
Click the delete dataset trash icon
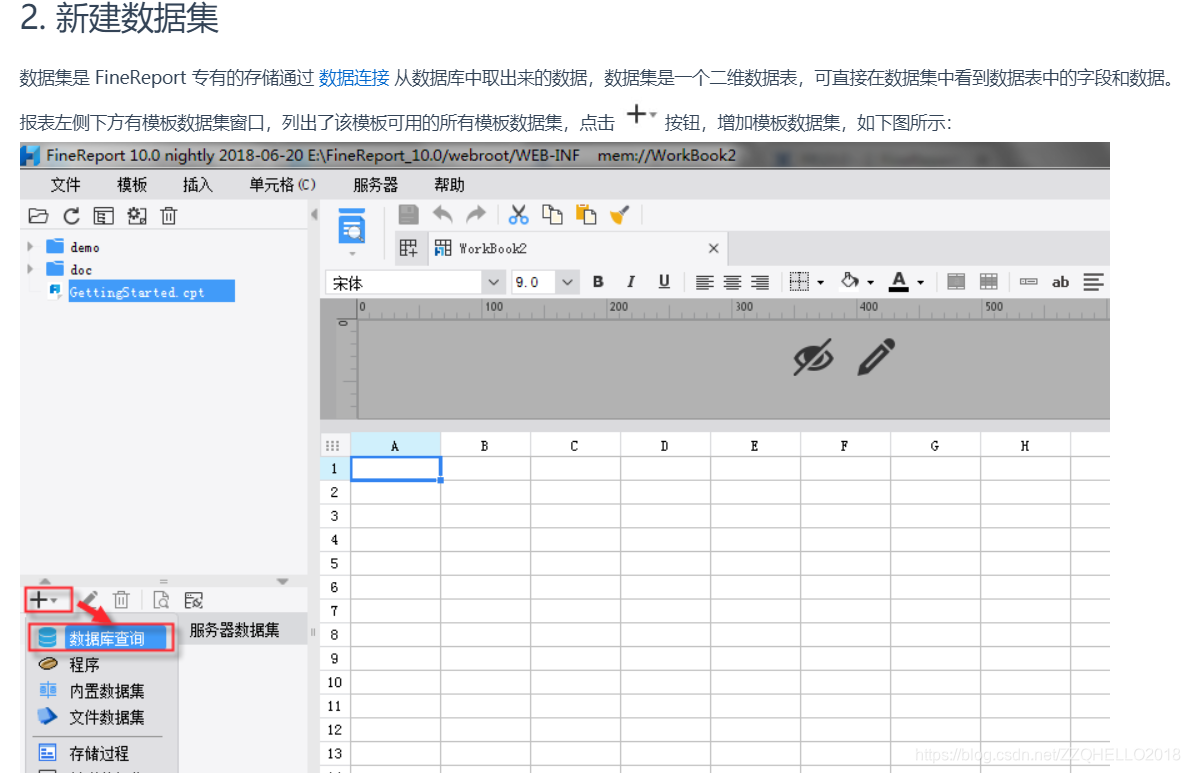[121, 600]
